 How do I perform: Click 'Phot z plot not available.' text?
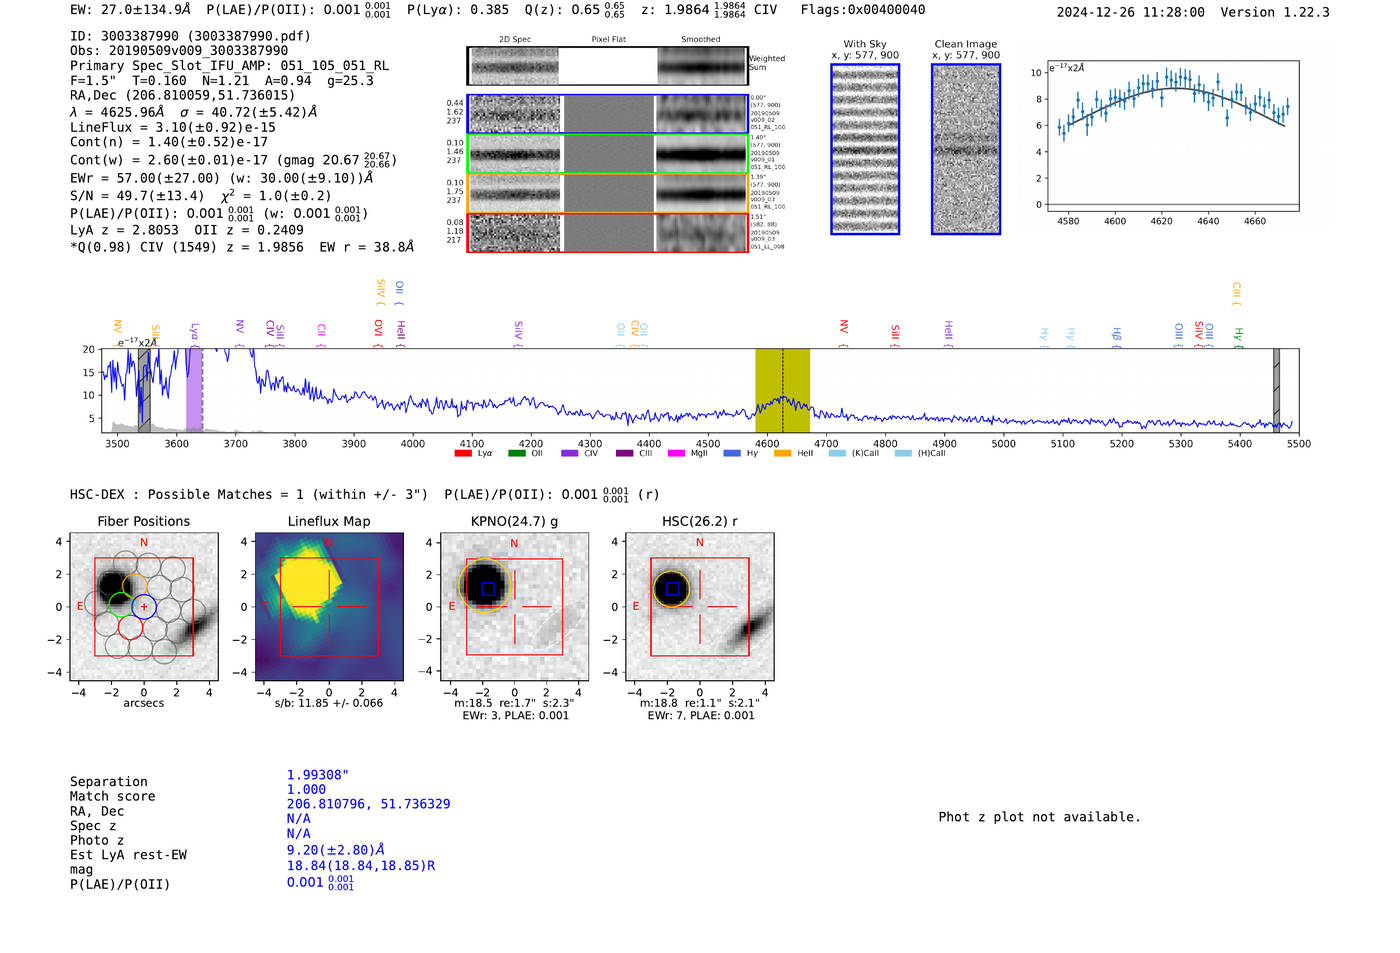click(1039, 817)
